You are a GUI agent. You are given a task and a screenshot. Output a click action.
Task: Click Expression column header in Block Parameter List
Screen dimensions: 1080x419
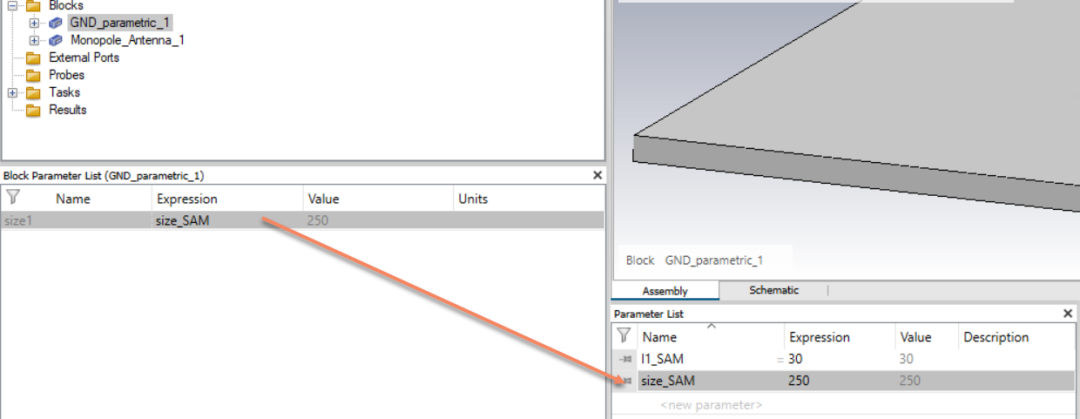pyautogui.click(x=186, y=198)
